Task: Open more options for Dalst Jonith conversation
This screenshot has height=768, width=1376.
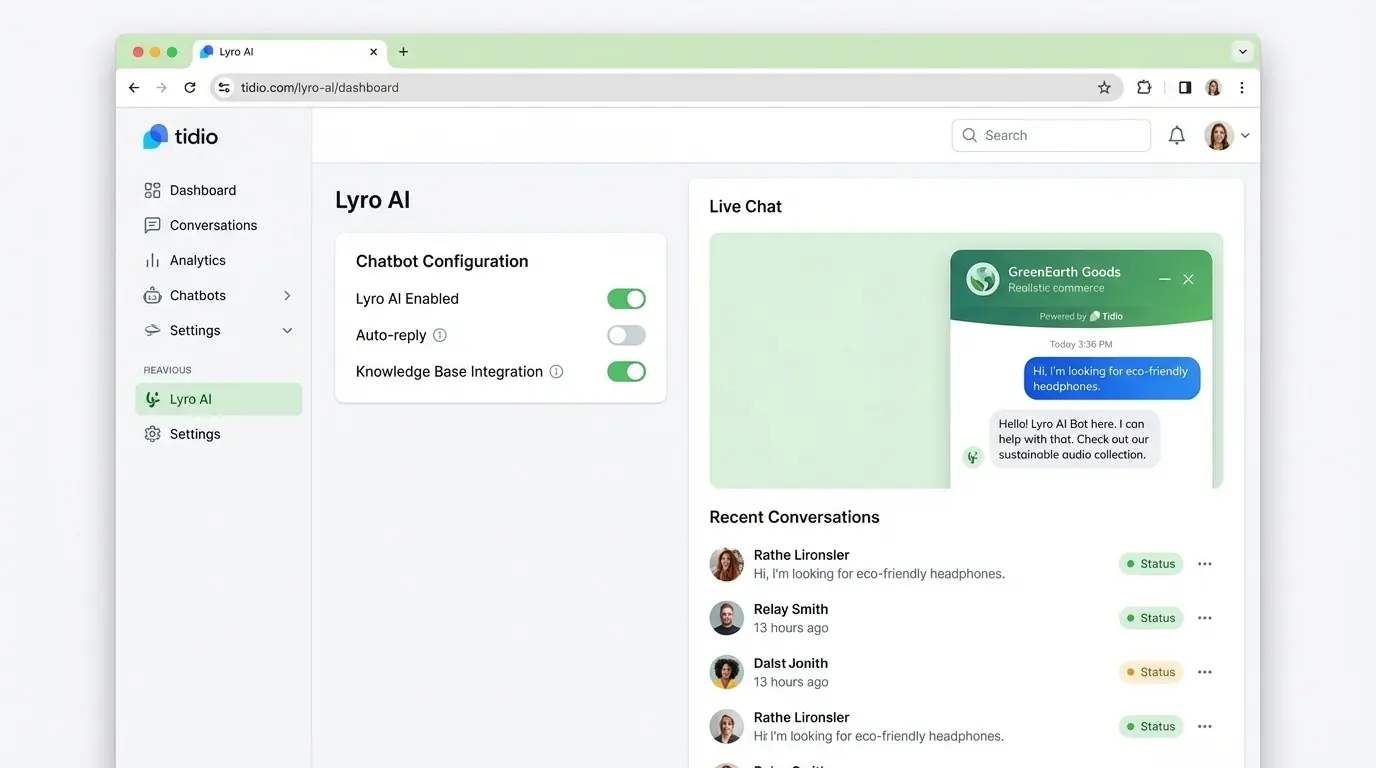Action: [x=1205, y=672]
